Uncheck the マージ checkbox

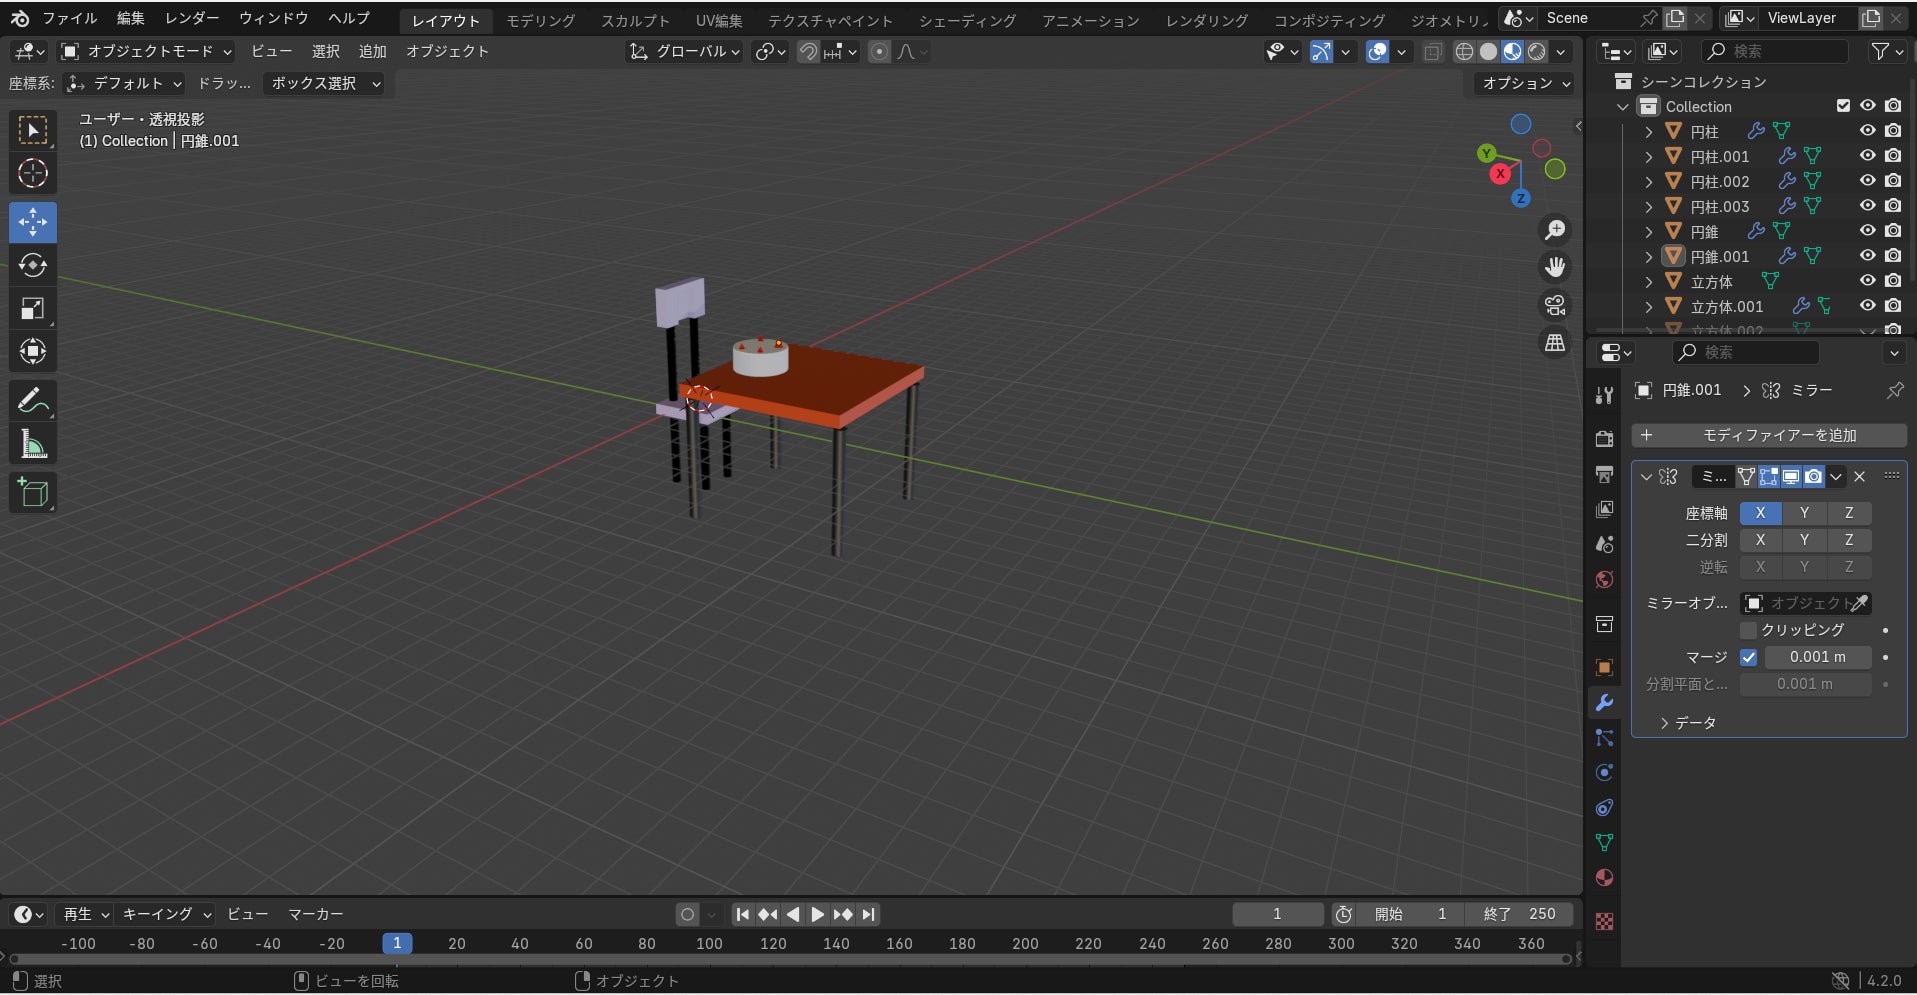pyautogui.click(x=1748, y=657)
